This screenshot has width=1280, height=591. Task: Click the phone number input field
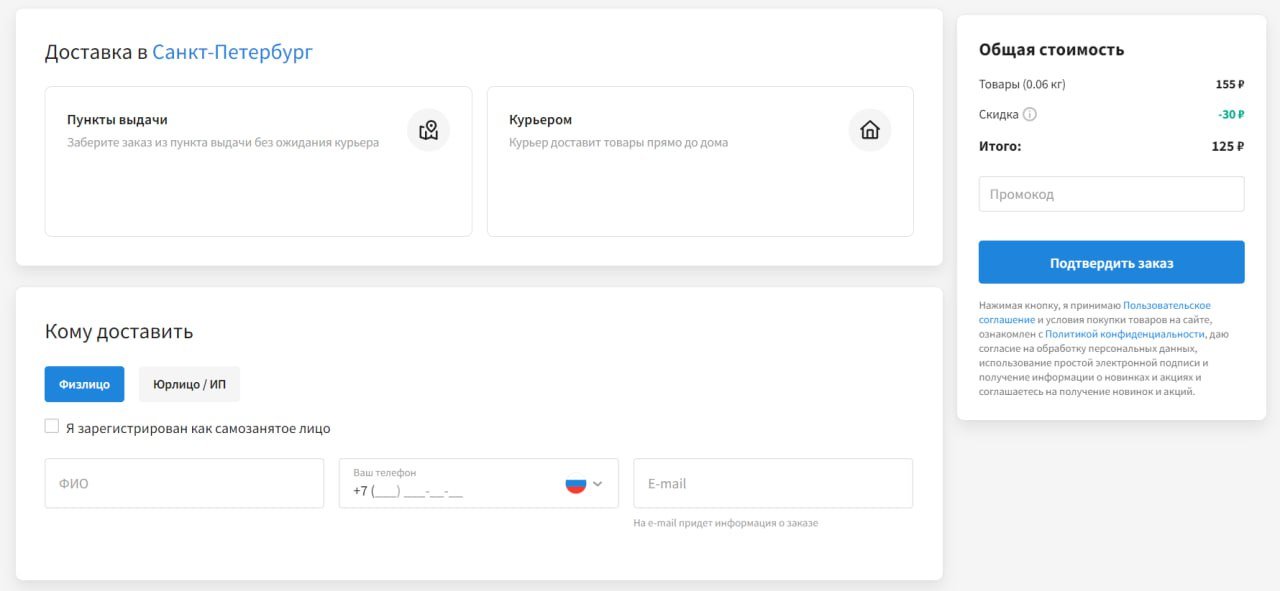(x=450, y=491)
